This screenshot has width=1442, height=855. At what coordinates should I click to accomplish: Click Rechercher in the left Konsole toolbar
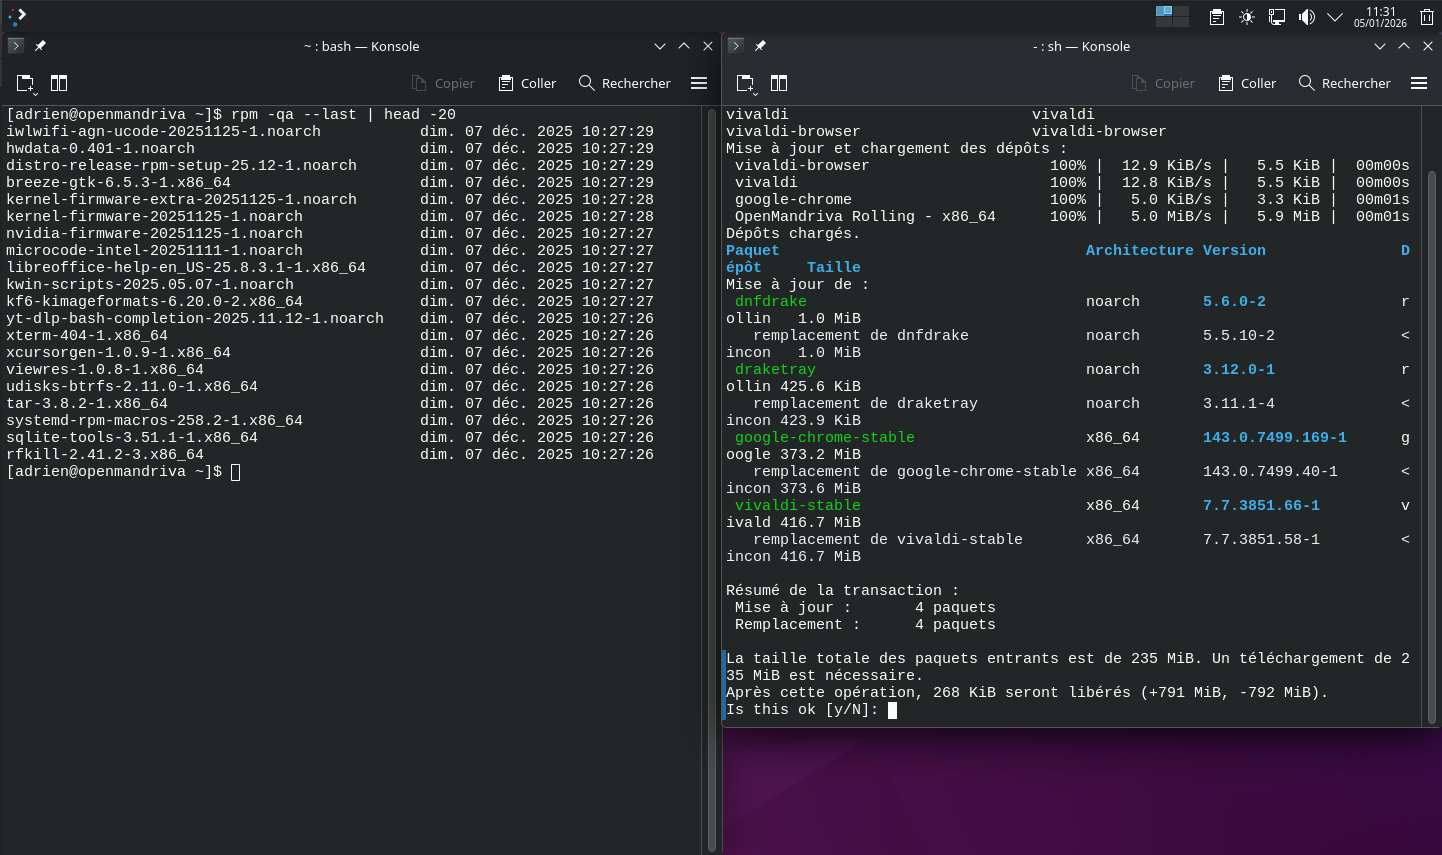point(624,83)
